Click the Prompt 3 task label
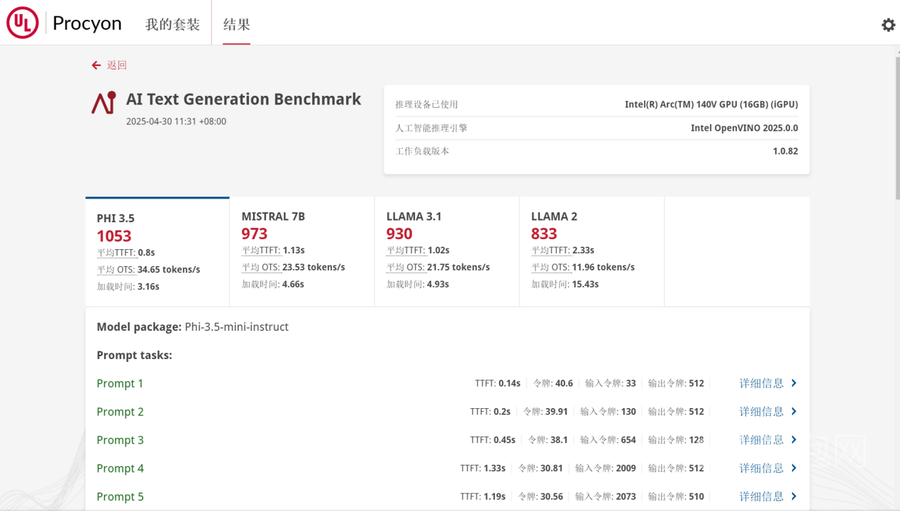This screenshot has width=900, height=511. pos(120,440)
